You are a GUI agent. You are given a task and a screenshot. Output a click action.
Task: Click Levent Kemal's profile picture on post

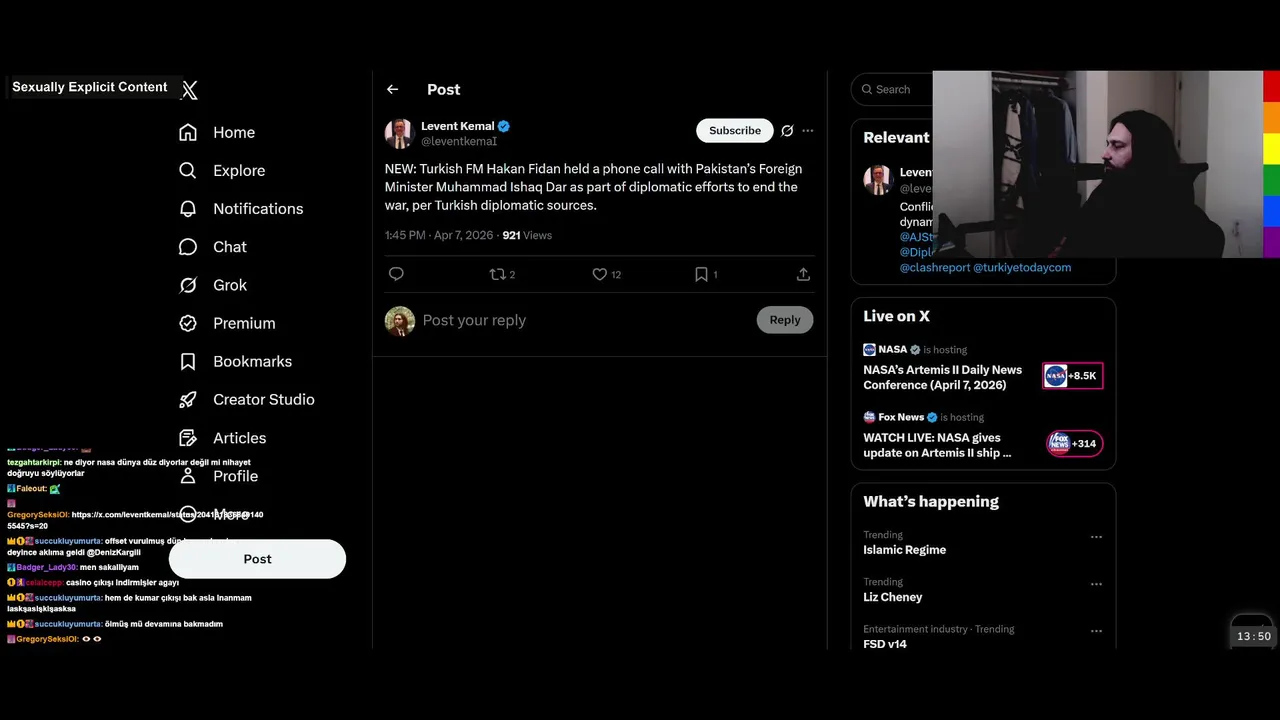[399, 133]
